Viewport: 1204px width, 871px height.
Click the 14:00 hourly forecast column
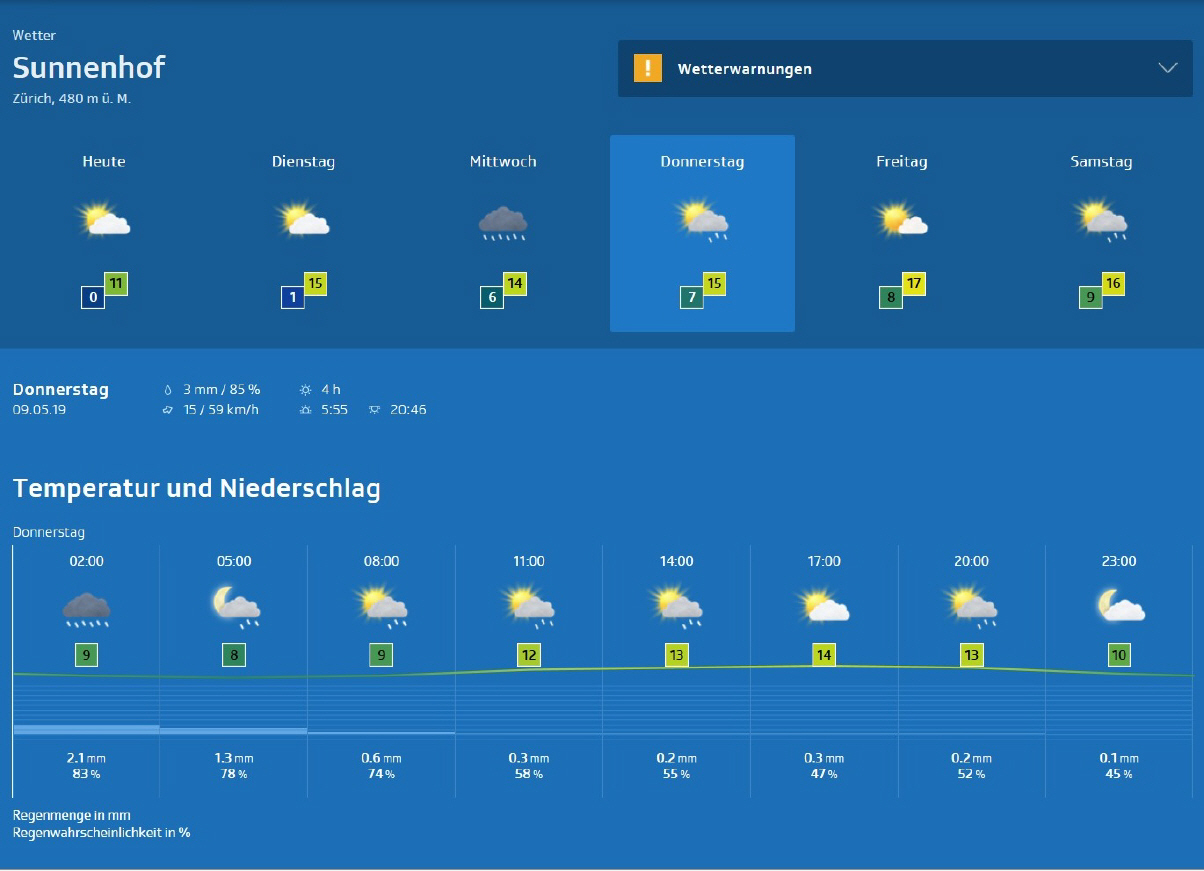[676, 670]
